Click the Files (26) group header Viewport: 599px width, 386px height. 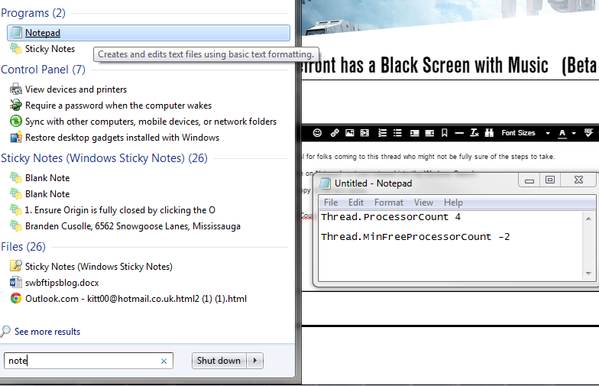click(x=23, y=247)
